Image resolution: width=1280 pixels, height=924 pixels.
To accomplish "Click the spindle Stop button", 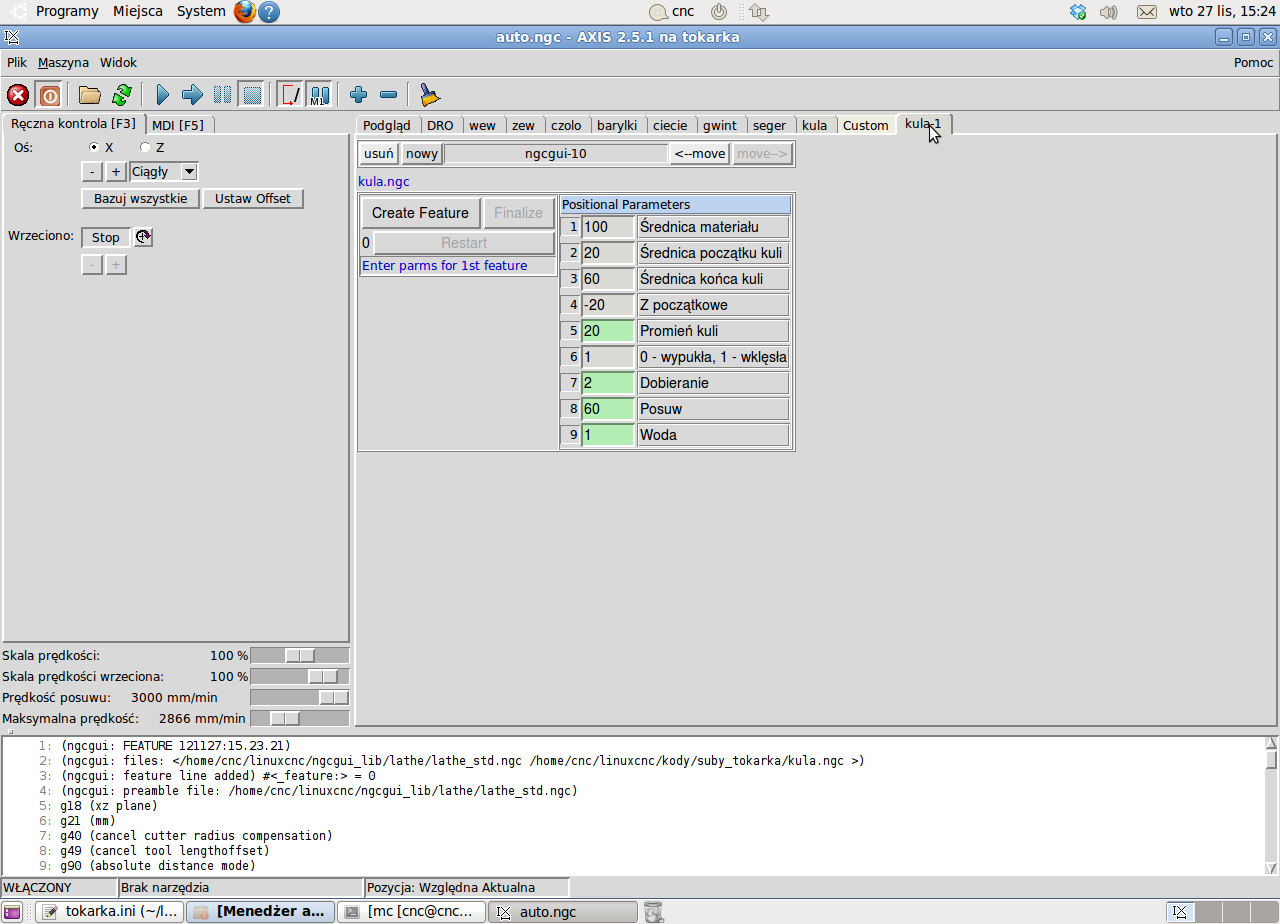I will click(x=106, y=237).
